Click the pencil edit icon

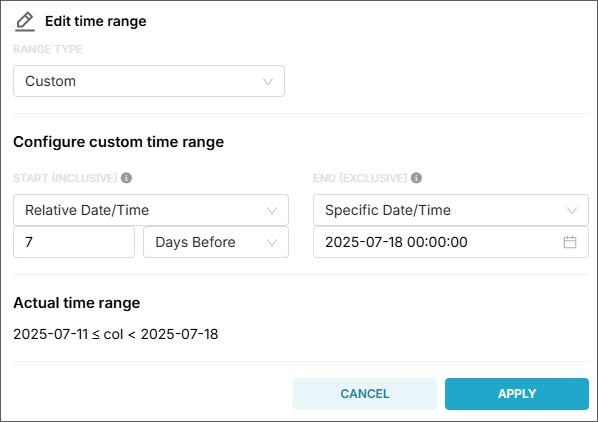click(x=25, y=21)
